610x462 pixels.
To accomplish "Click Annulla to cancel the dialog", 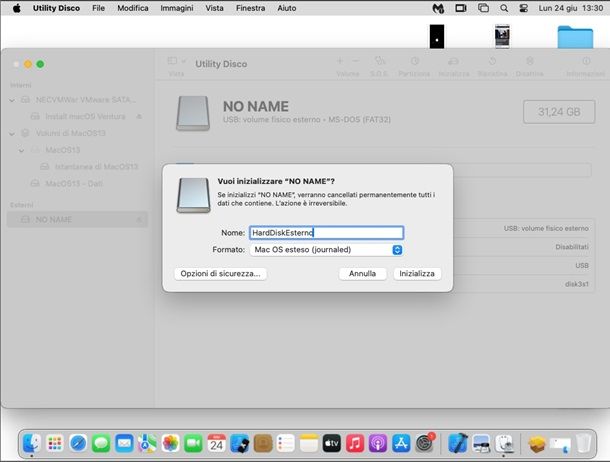I will [x=362, y=274].
